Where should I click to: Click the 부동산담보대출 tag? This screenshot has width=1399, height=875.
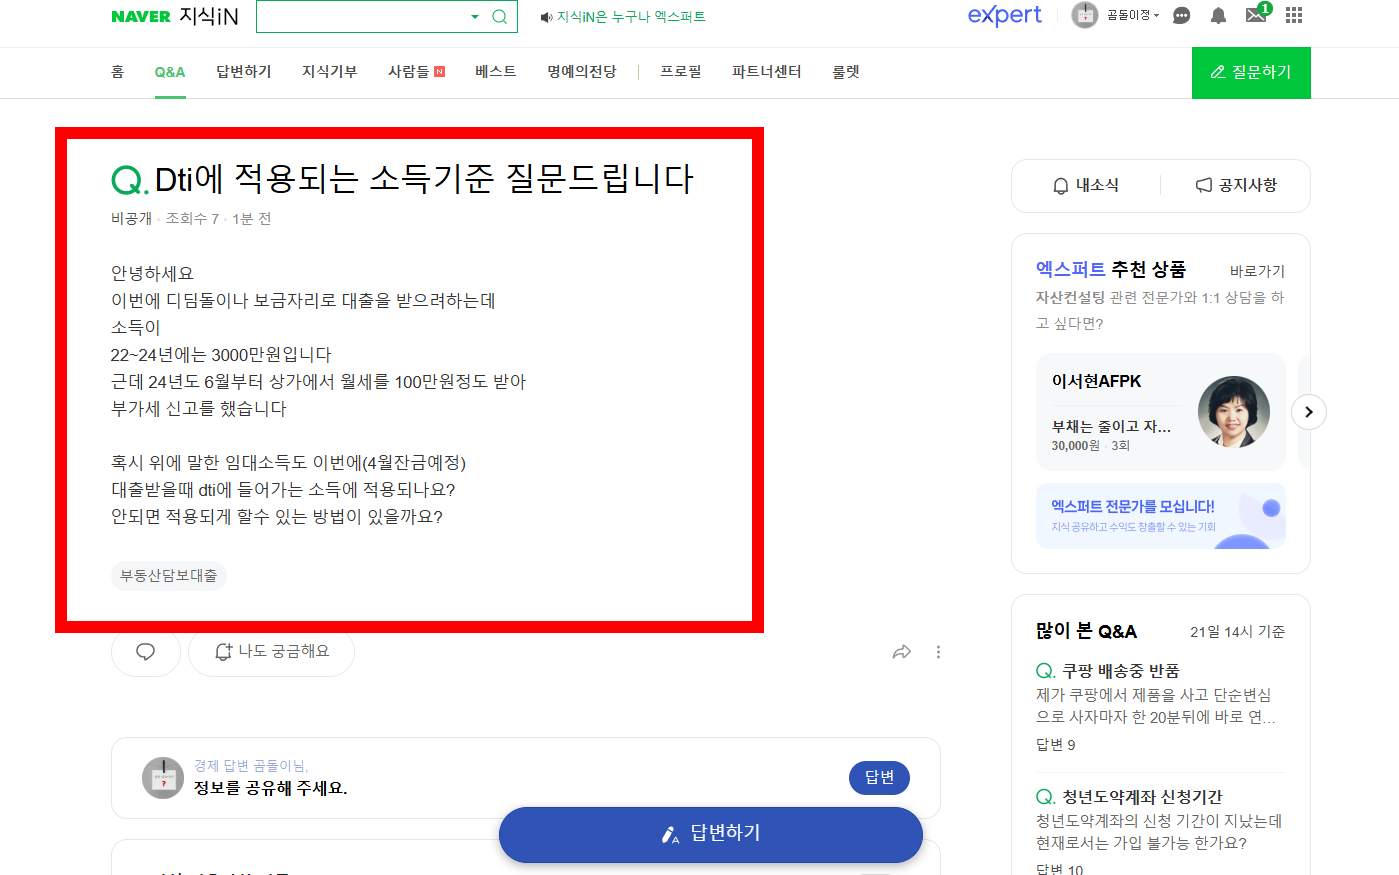pos(169,576)
